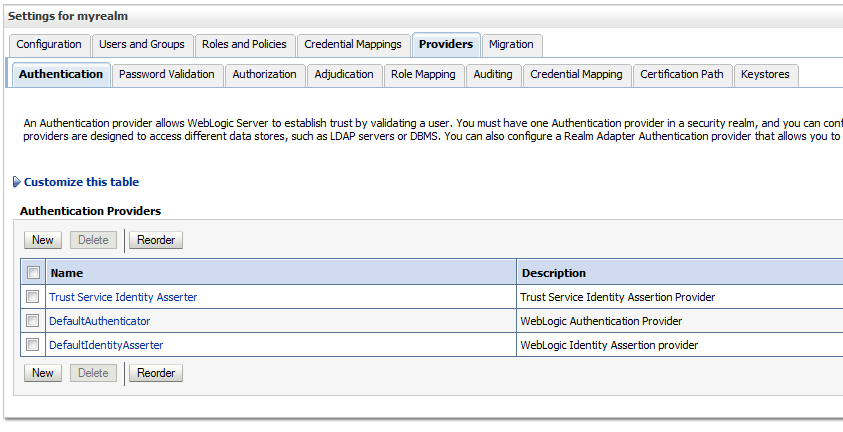
Task: Switch to the Authorization sub-tab
Action: tap(265, 75)
